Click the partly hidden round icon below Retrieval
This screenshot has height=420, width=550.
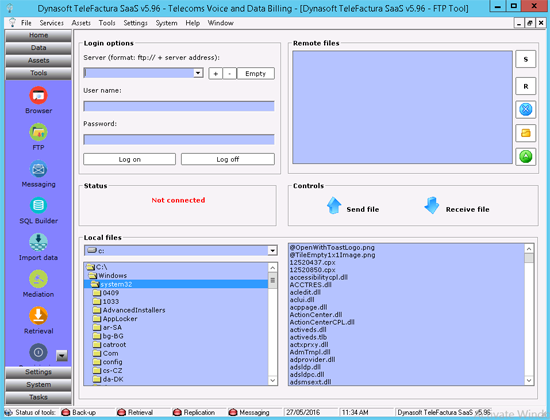38,352
